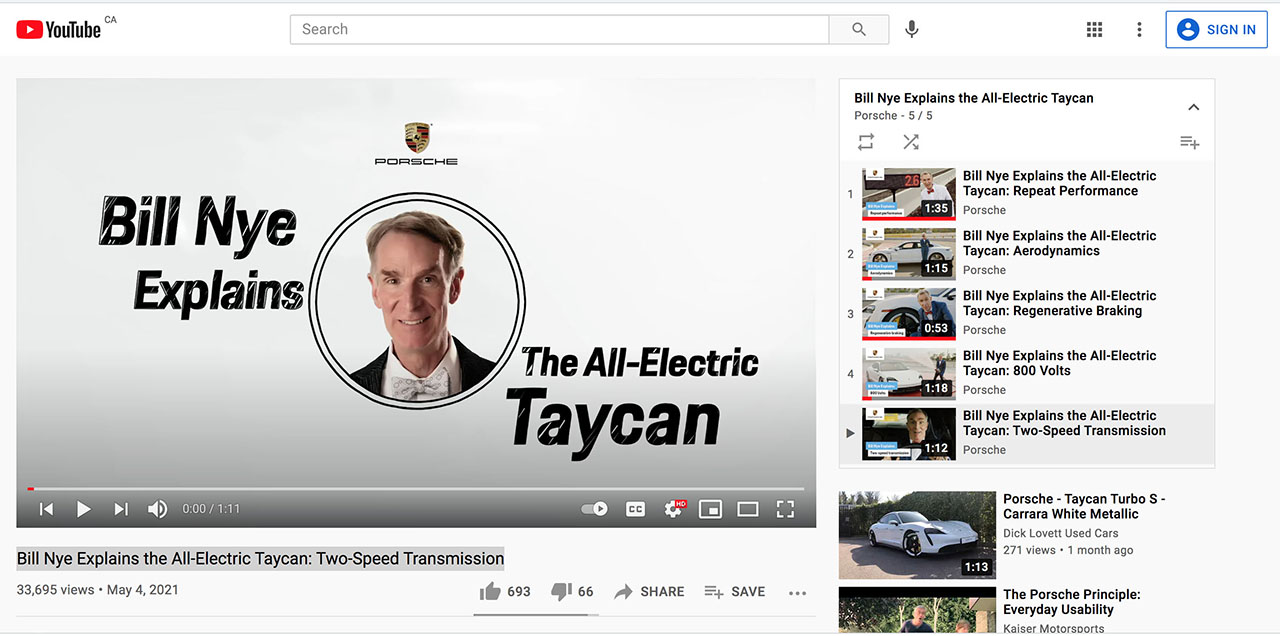Go to the YouTube home logo
The image size is (1280, 636).
[x=59, y=30]
